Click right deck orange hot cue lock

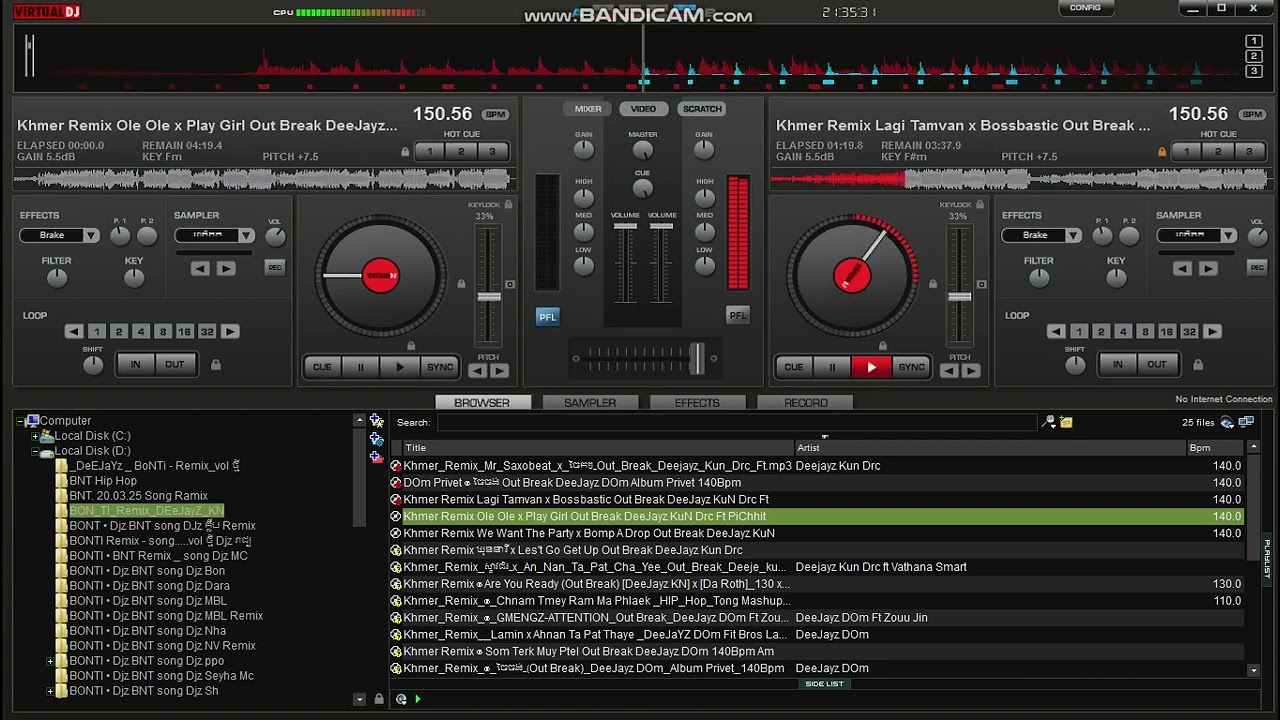coord(1162,152)
